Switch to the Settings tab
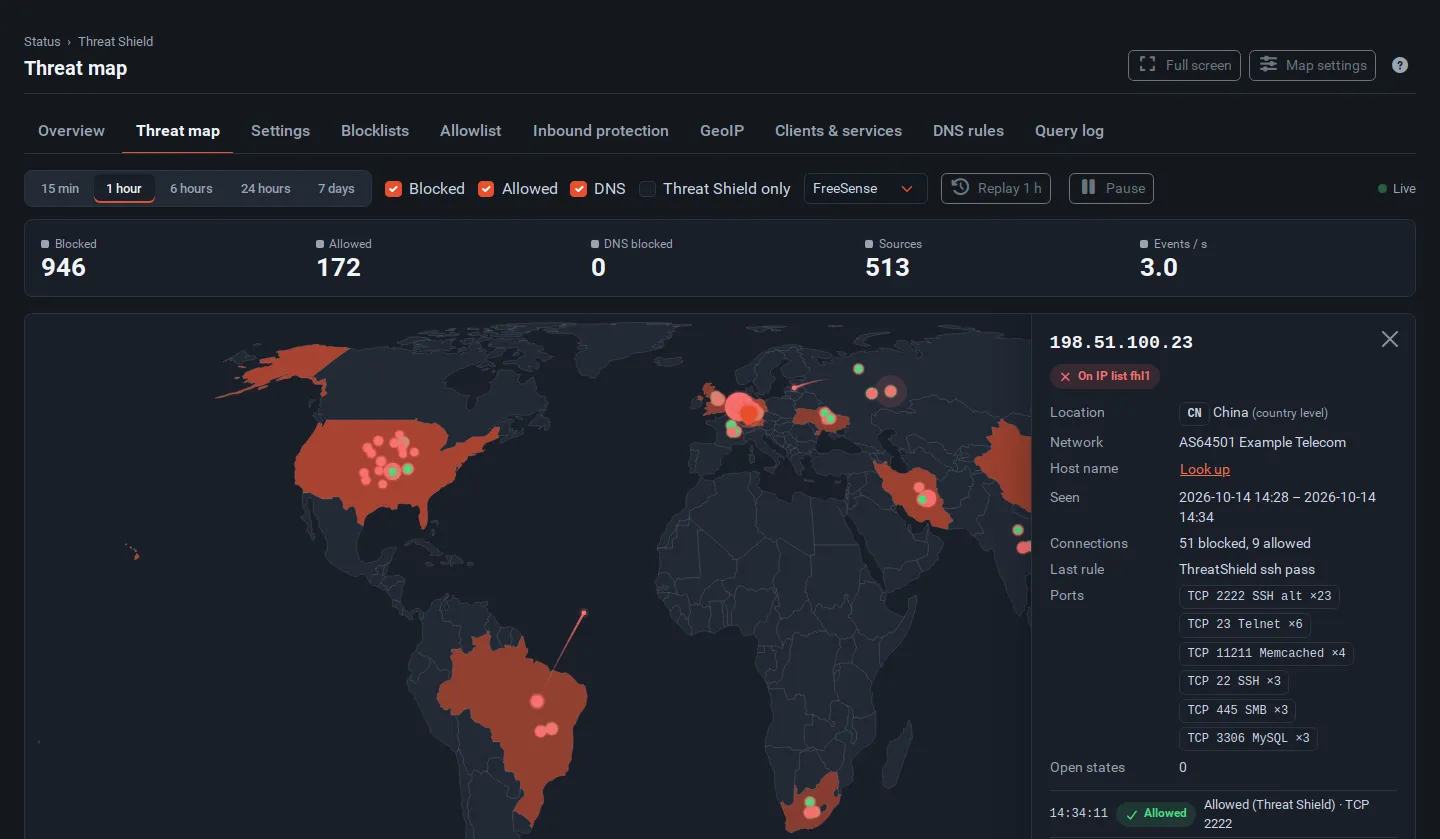1440x839 pixels. pyautogui.click(x=280, y=131)
